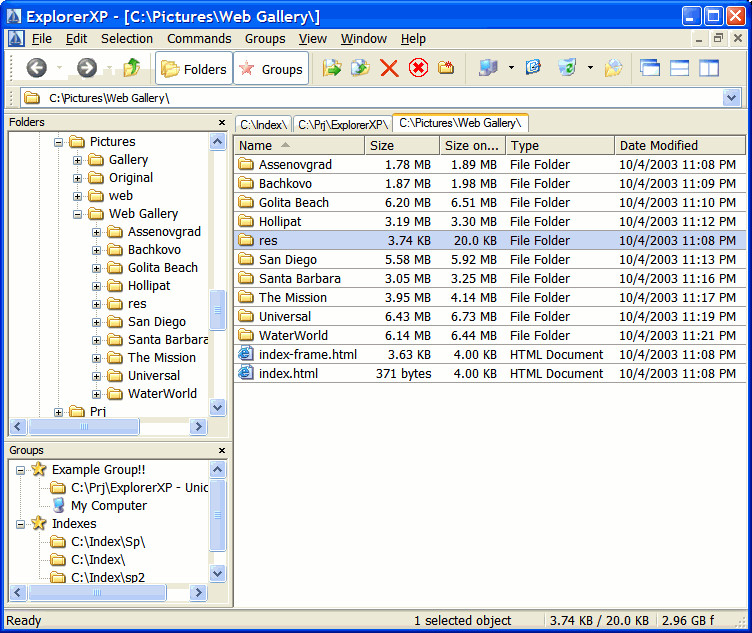Open the Recycle Bin dropdown arrow
752x633 pixels.
tap(590, 68)
